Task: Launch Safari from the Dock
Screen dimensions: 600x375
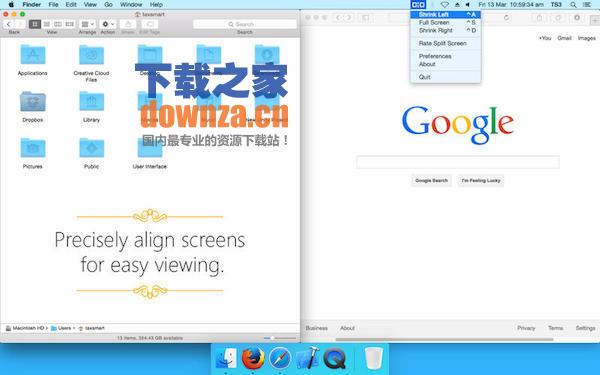Action: point(280,359)
